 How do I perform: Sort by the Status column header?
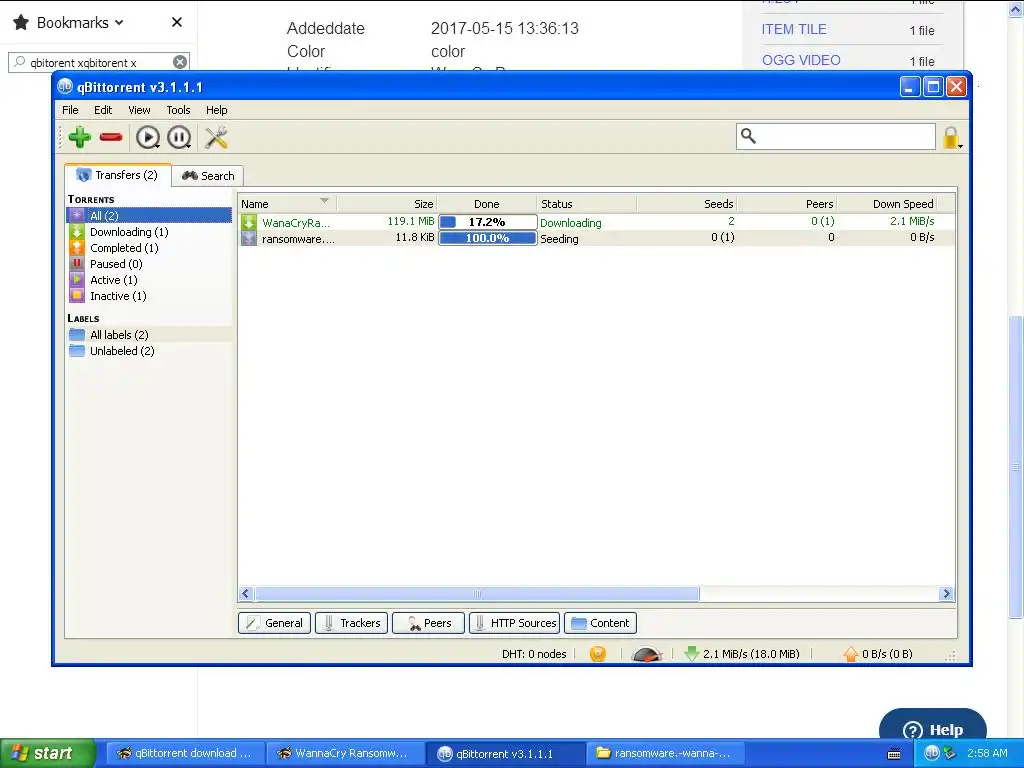coord(586,204)
